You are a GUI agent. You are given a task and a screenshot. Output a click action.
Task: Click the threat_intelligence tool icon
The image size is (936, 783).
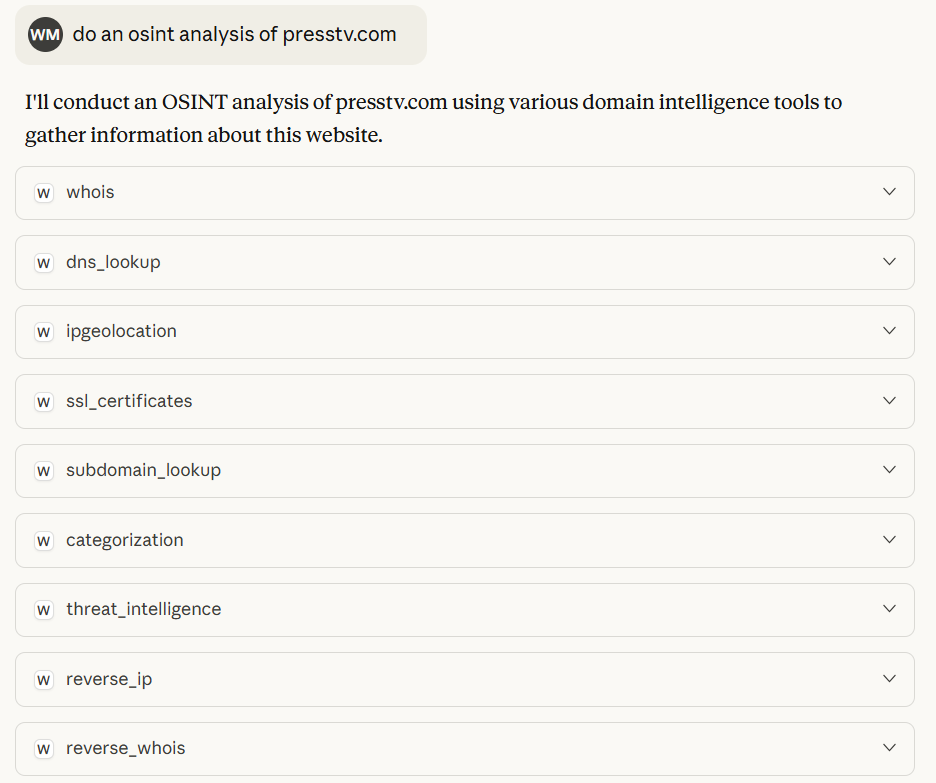[x=44, y=609]
